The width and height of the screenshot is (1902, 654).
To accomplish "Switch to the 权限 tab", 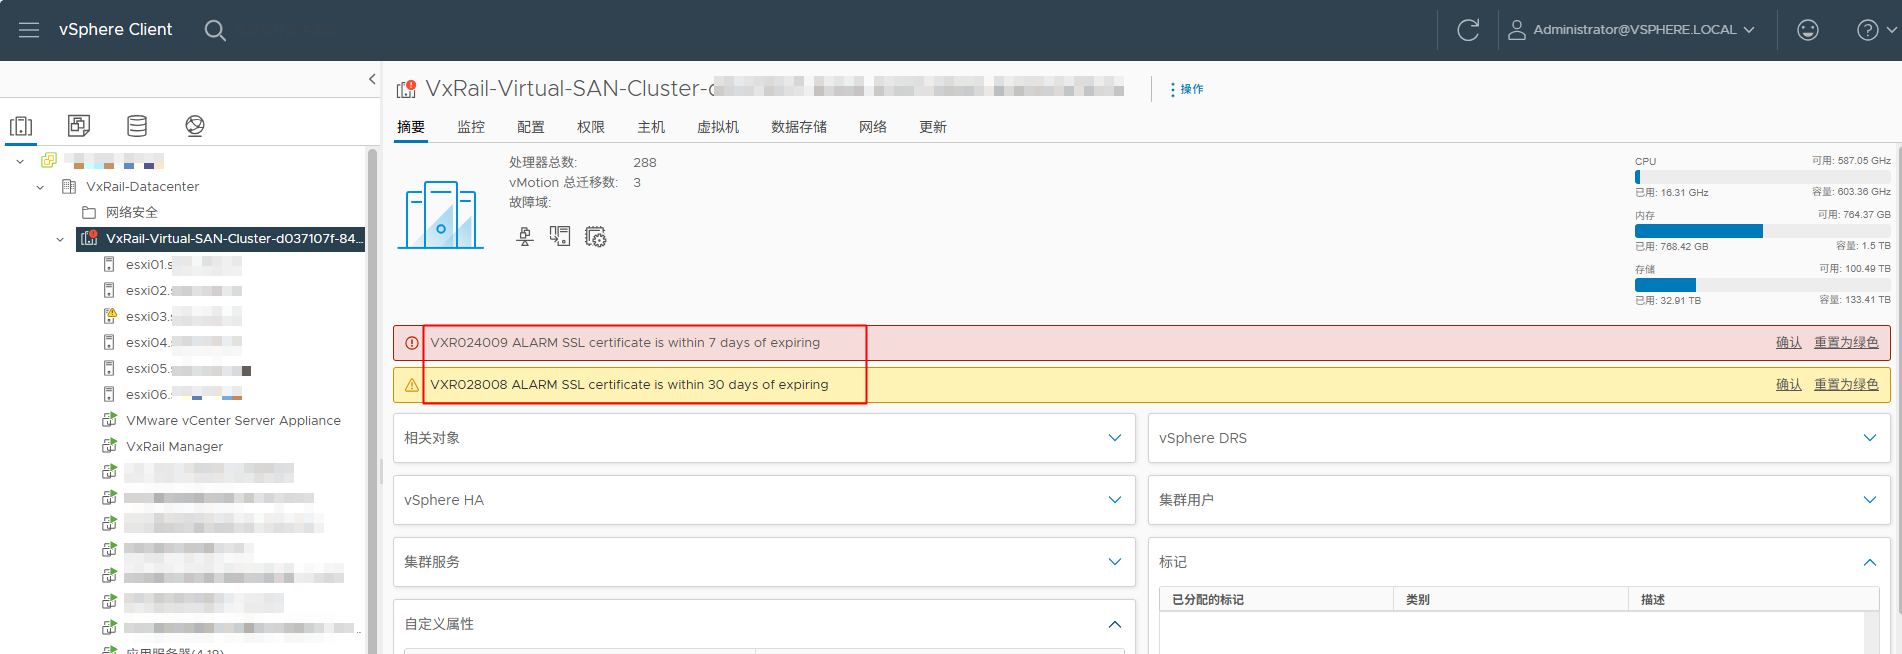I will pos(591,127).
